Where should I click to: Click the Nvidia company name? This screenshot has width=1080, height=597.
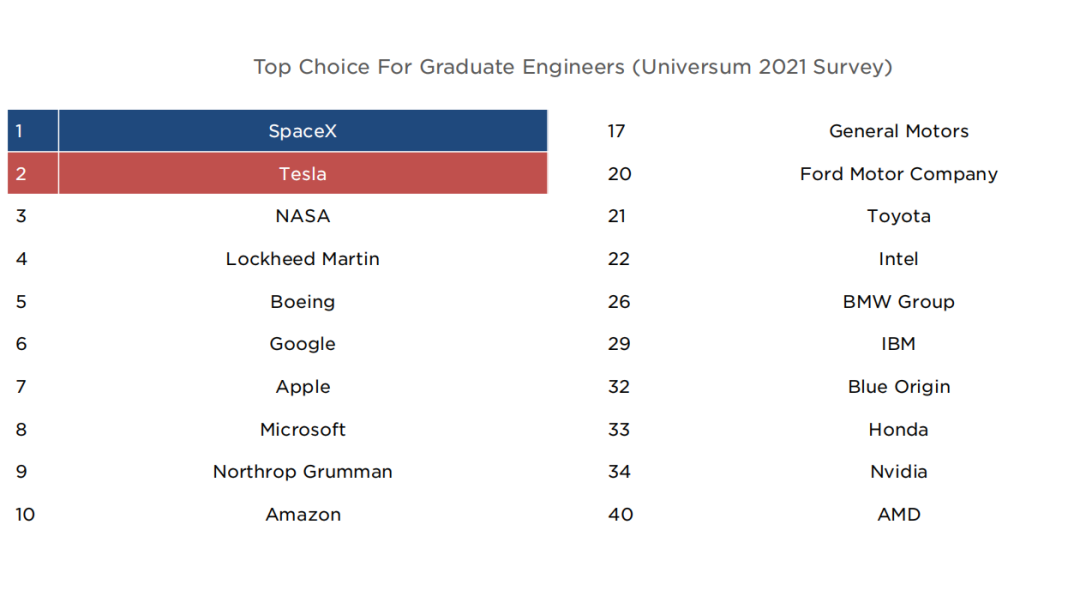[898, 472]
